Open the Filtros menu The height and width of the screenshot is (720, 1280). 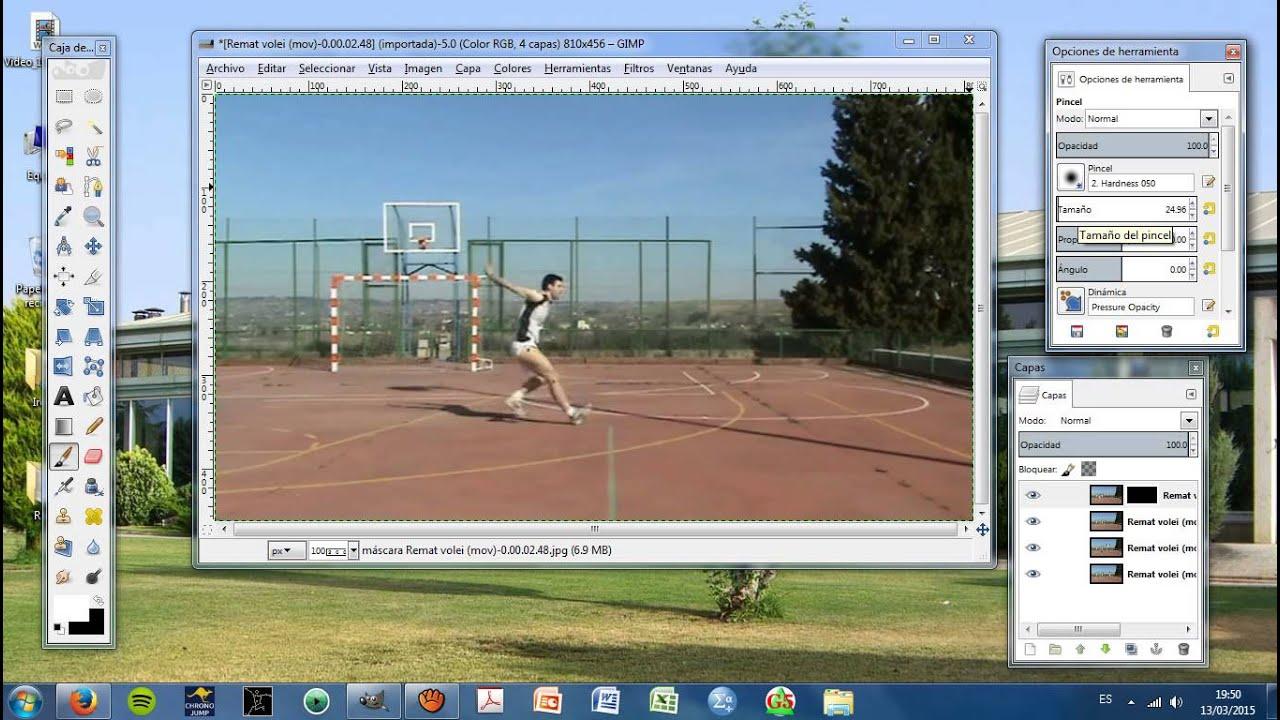639,68
